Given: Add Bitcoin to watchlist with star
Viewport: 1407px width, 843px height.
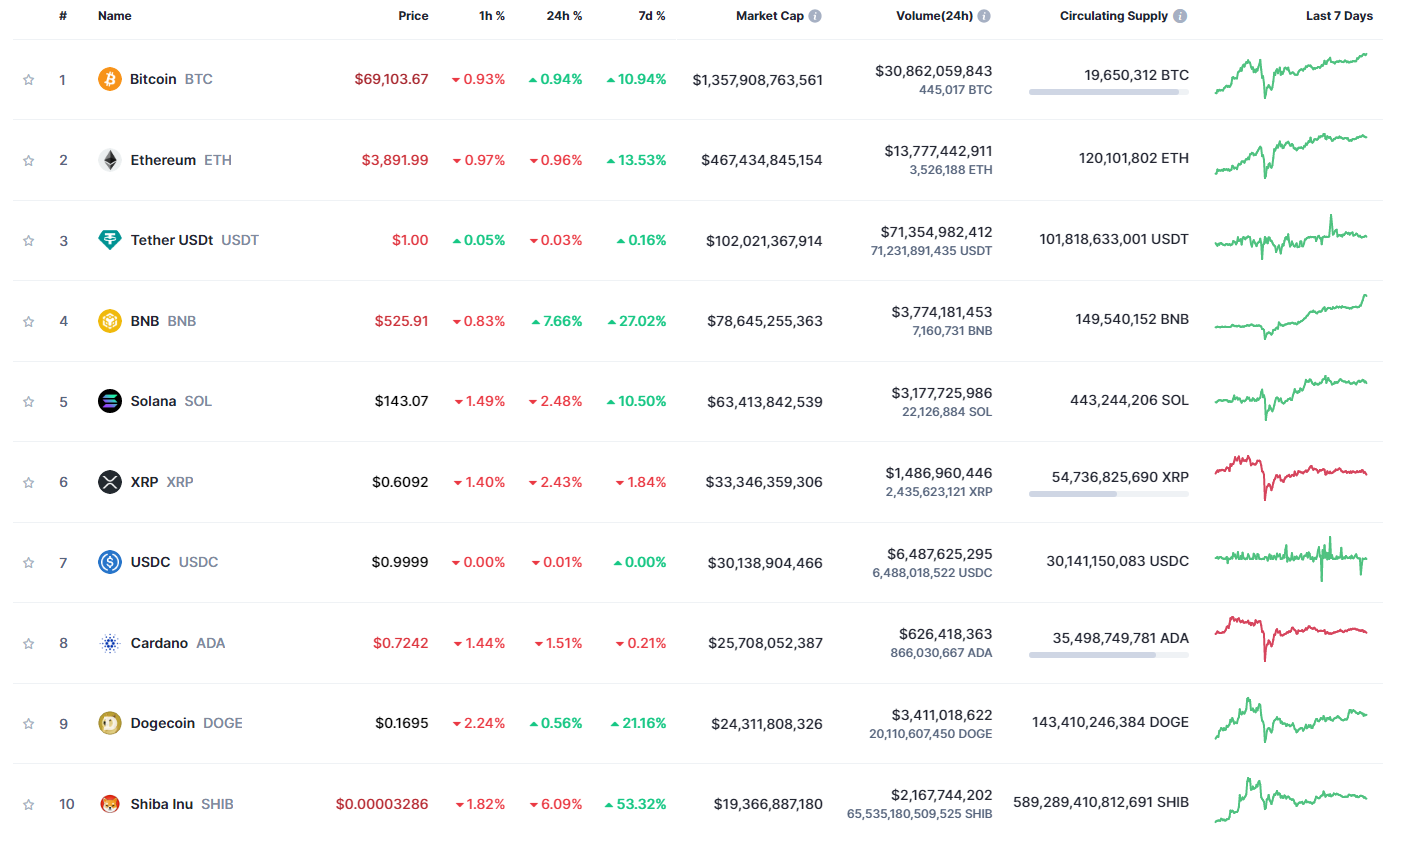Looking at the screenshot, I should (29, 80).
